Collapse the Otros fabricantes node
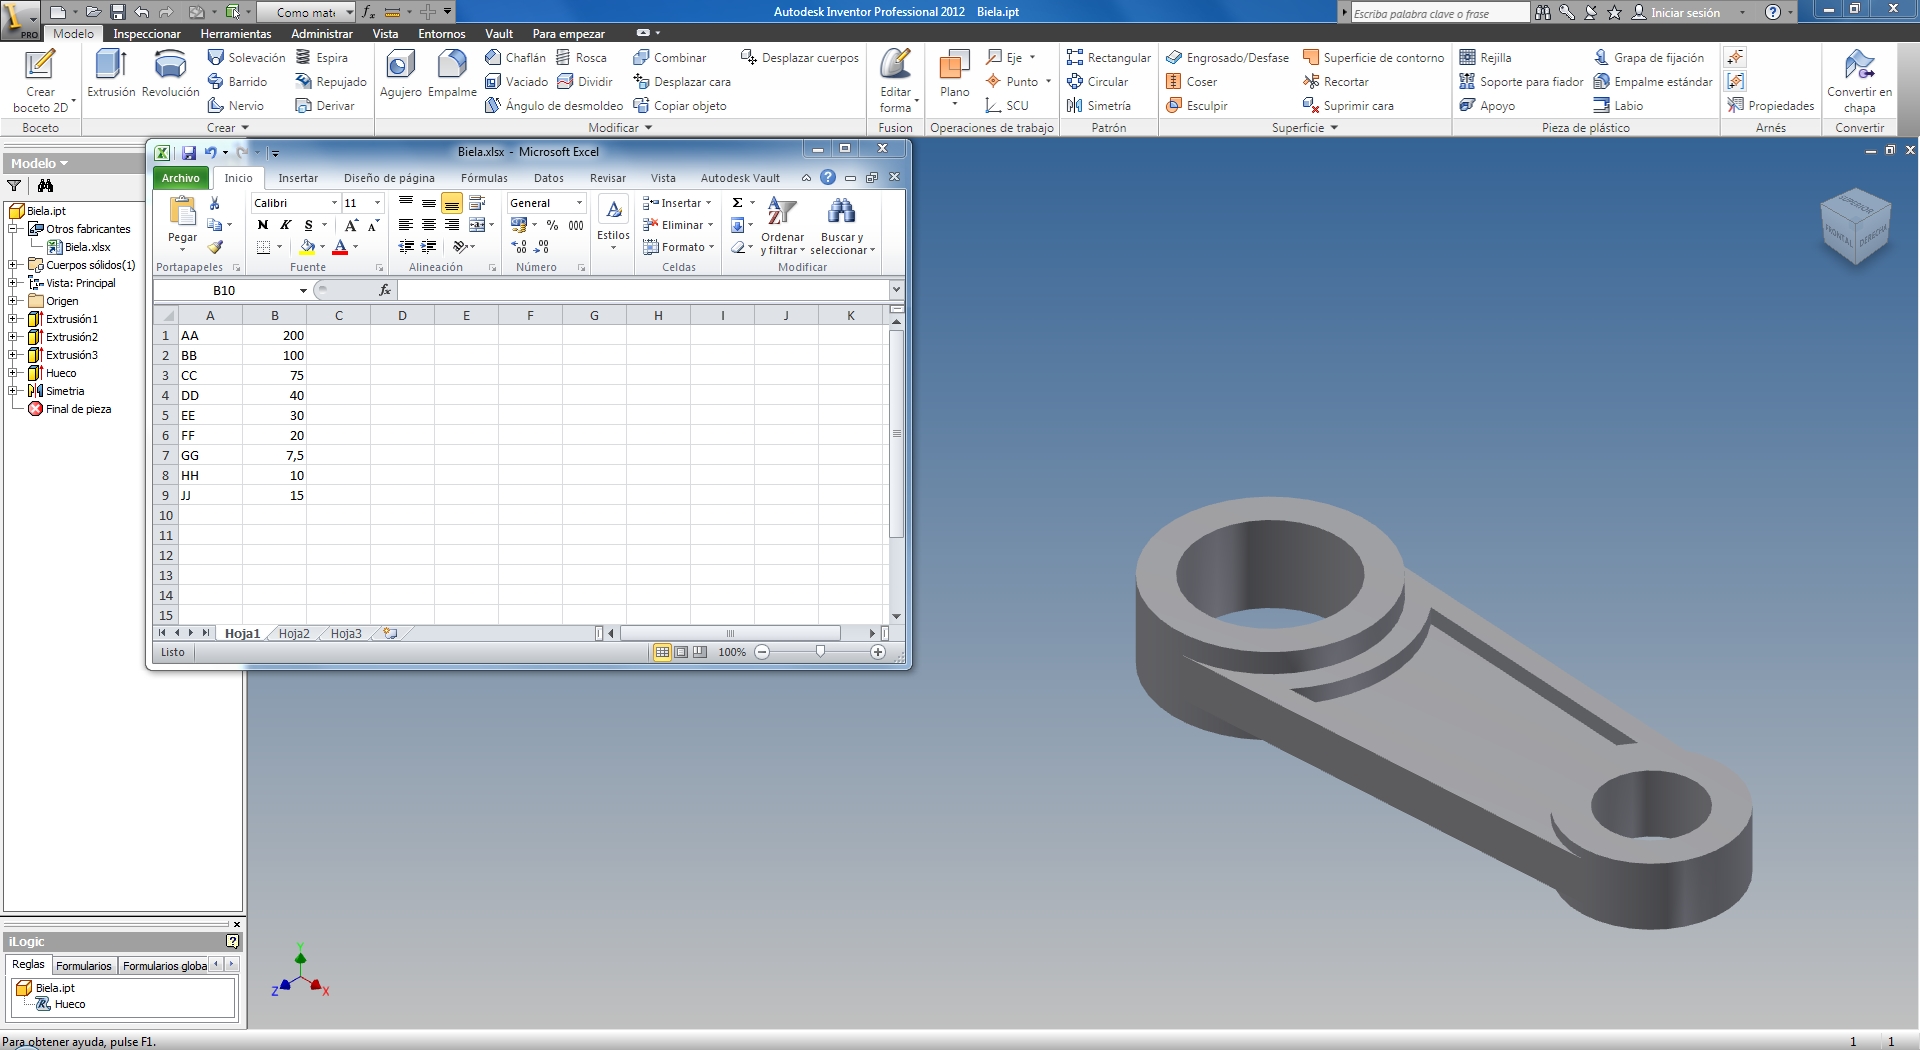The image size is (1920, 1050). pyautogui.click(x=13, y=229)
